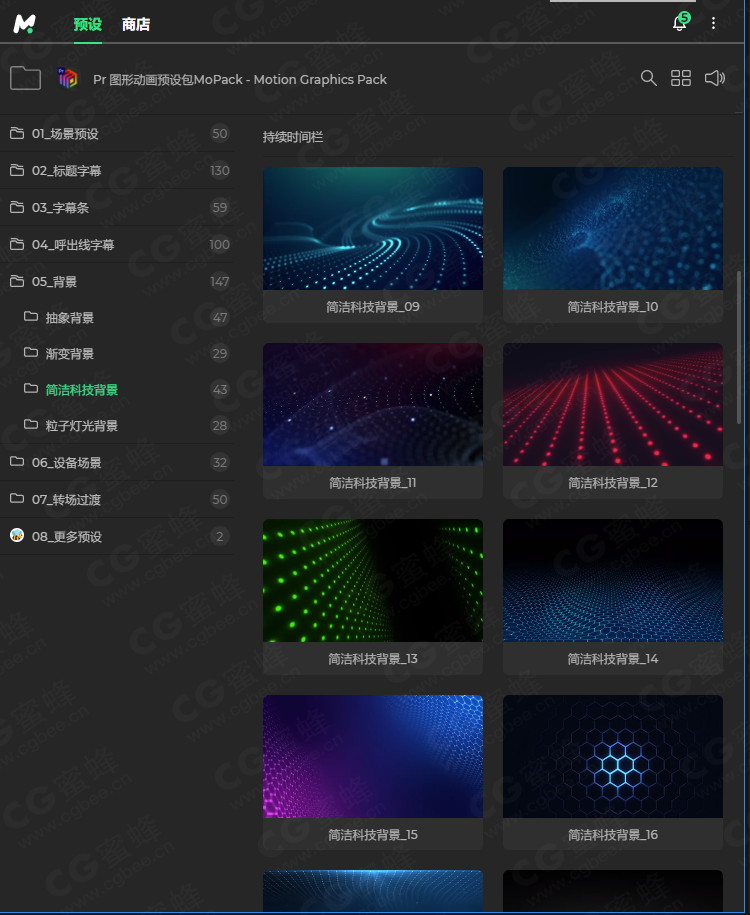Click the folder icon of 05_背景
The width and height of the screenshot is (750, 915).
coord(17,281)
